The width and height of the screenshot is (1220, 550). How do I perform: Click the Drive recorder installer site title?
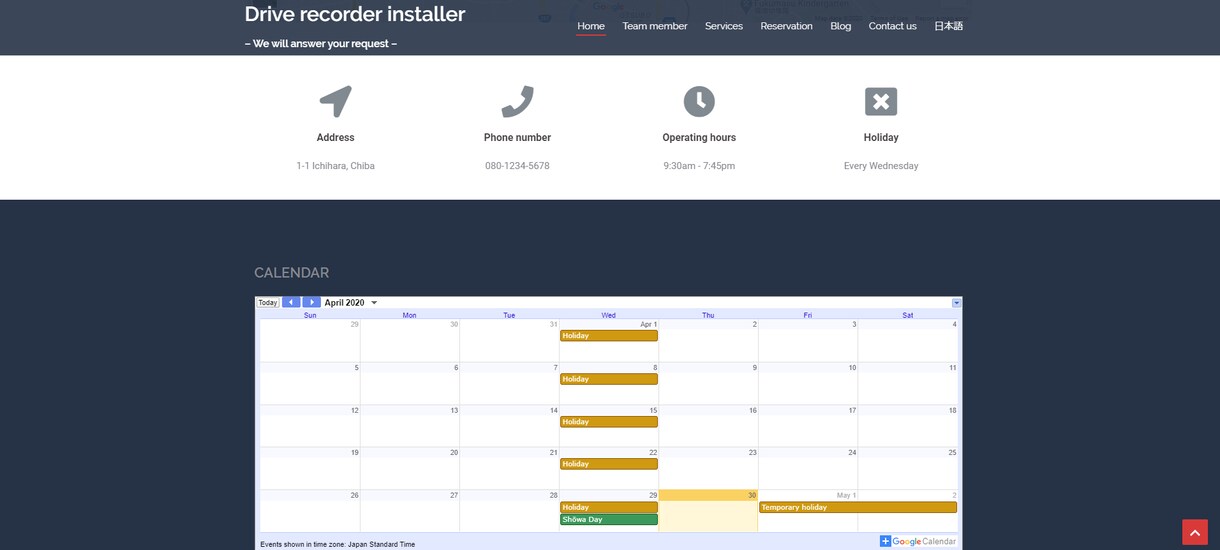tap(355, 14)
